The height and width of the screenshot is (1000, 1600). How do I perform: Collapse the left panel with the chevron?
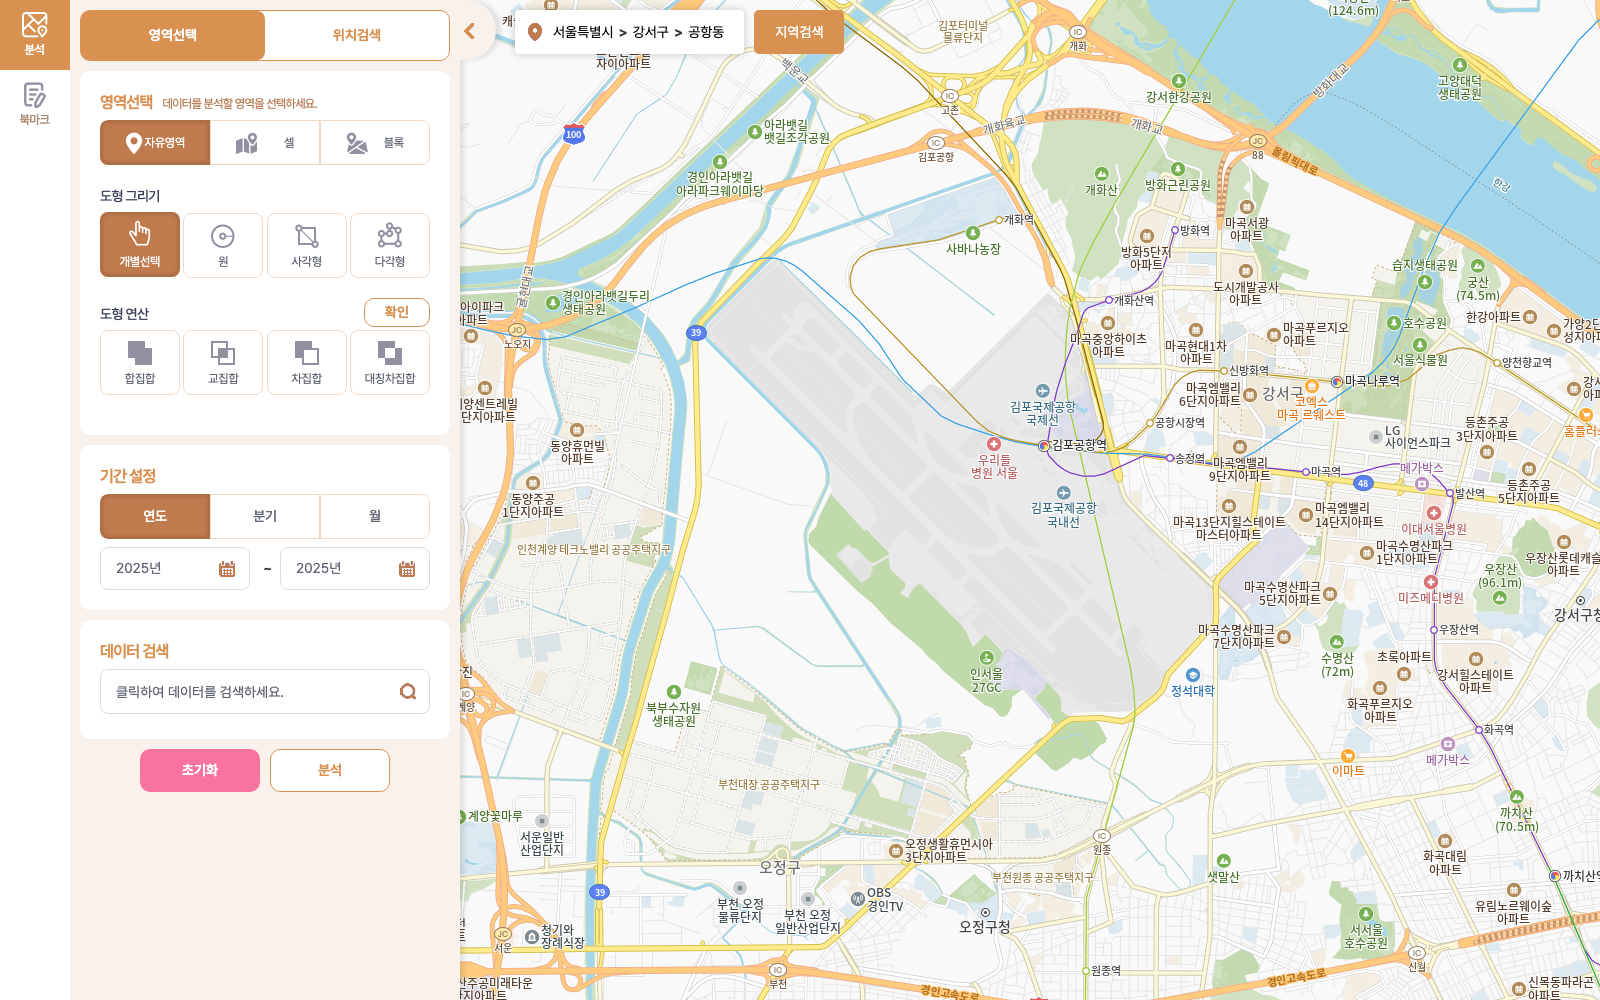click(470, 31)
